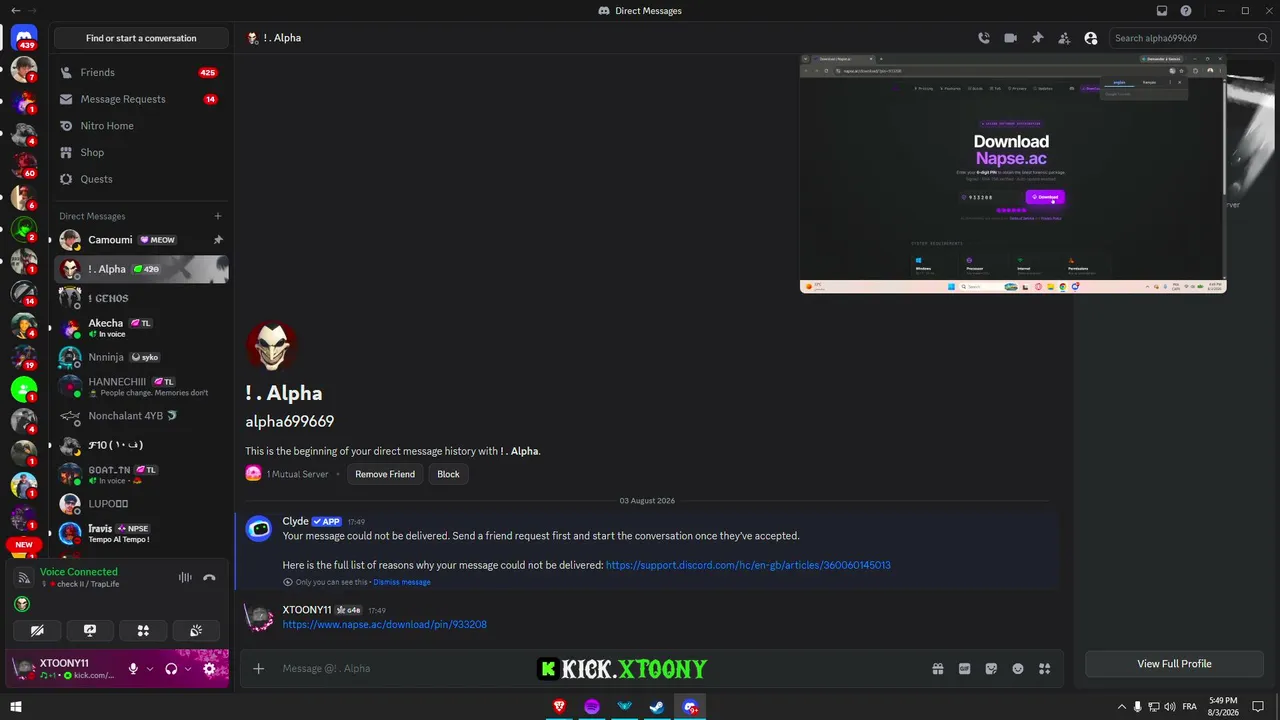Open the Windows Start menu
Image resolution: width=1280 pixels, height=720 pixels.
[x=16, y=707]
